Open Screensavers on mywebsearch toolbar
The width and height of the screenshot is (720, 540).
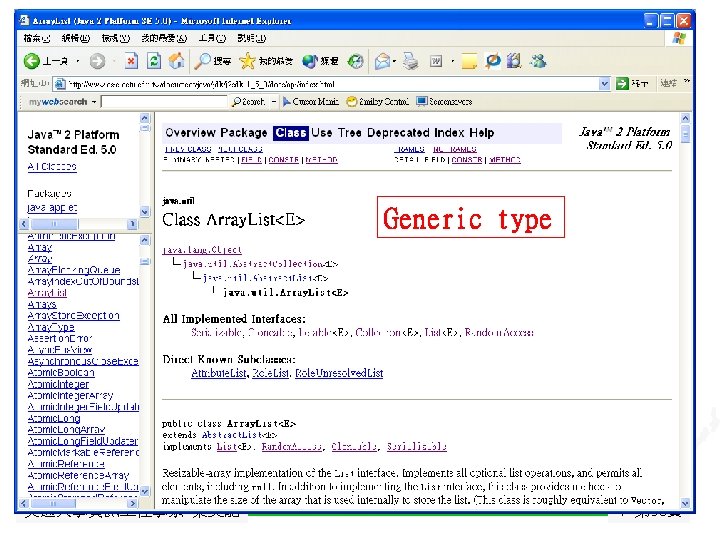[444, 101]
